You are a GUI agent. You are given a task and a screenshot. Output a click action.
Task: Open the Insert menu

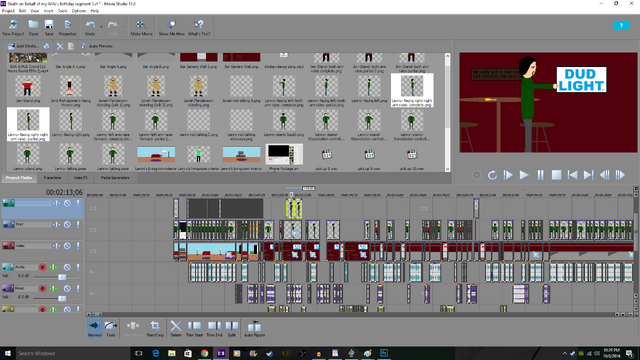point(48,11)
